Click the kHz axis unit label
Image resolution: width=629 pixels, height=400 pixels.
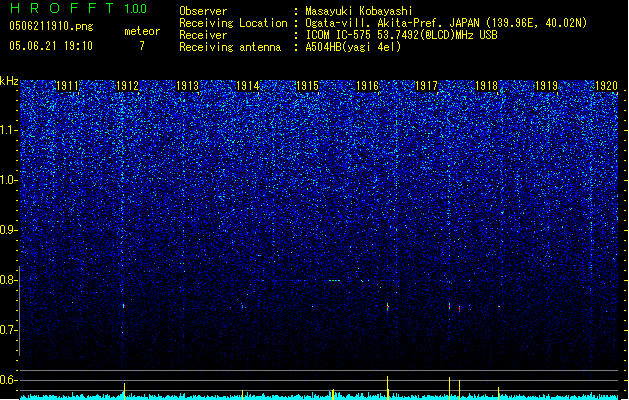pyautogui.click(x=9, y=81)
